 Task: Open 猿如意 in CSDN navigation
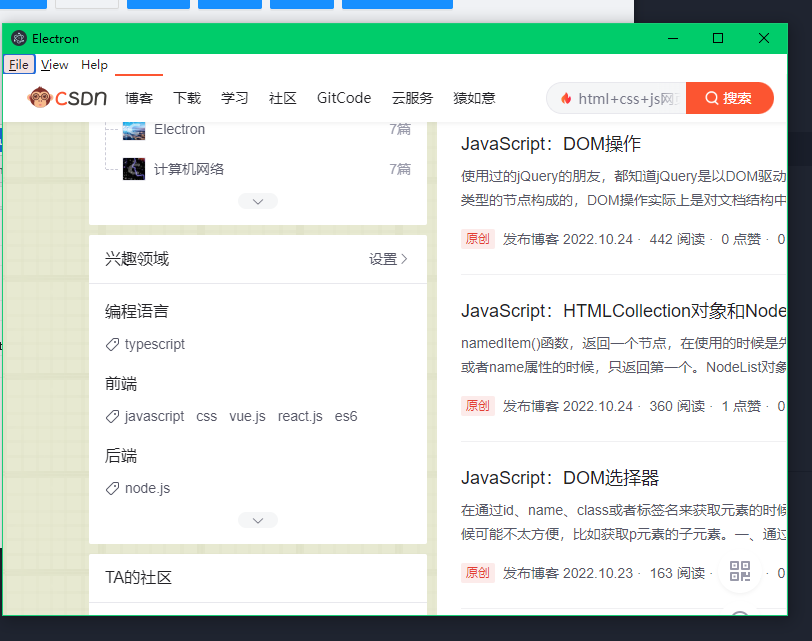click(x=474, y=98)
